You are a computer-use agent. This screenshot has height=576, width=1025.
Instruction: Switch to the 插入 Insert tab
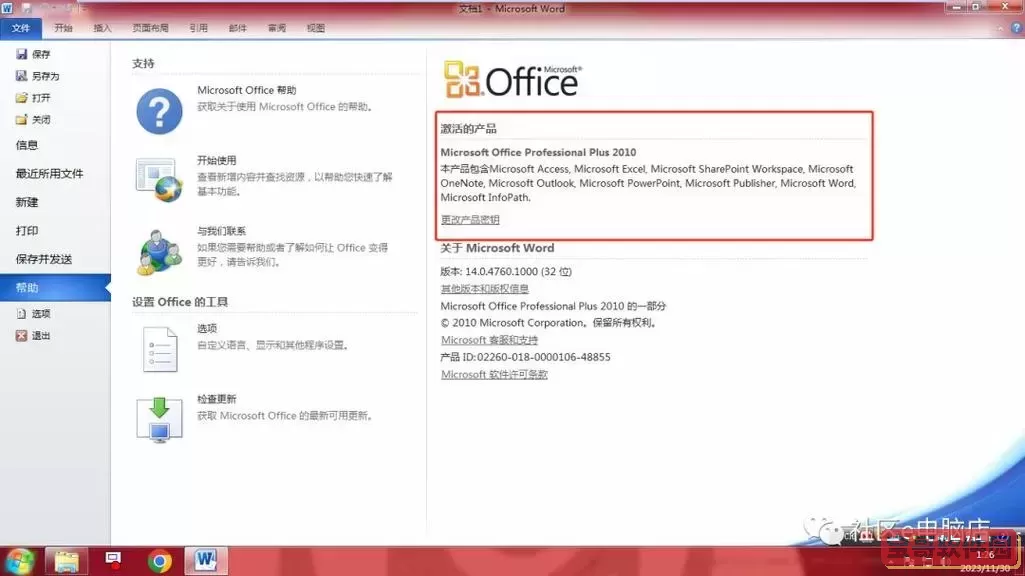point(103,28)
